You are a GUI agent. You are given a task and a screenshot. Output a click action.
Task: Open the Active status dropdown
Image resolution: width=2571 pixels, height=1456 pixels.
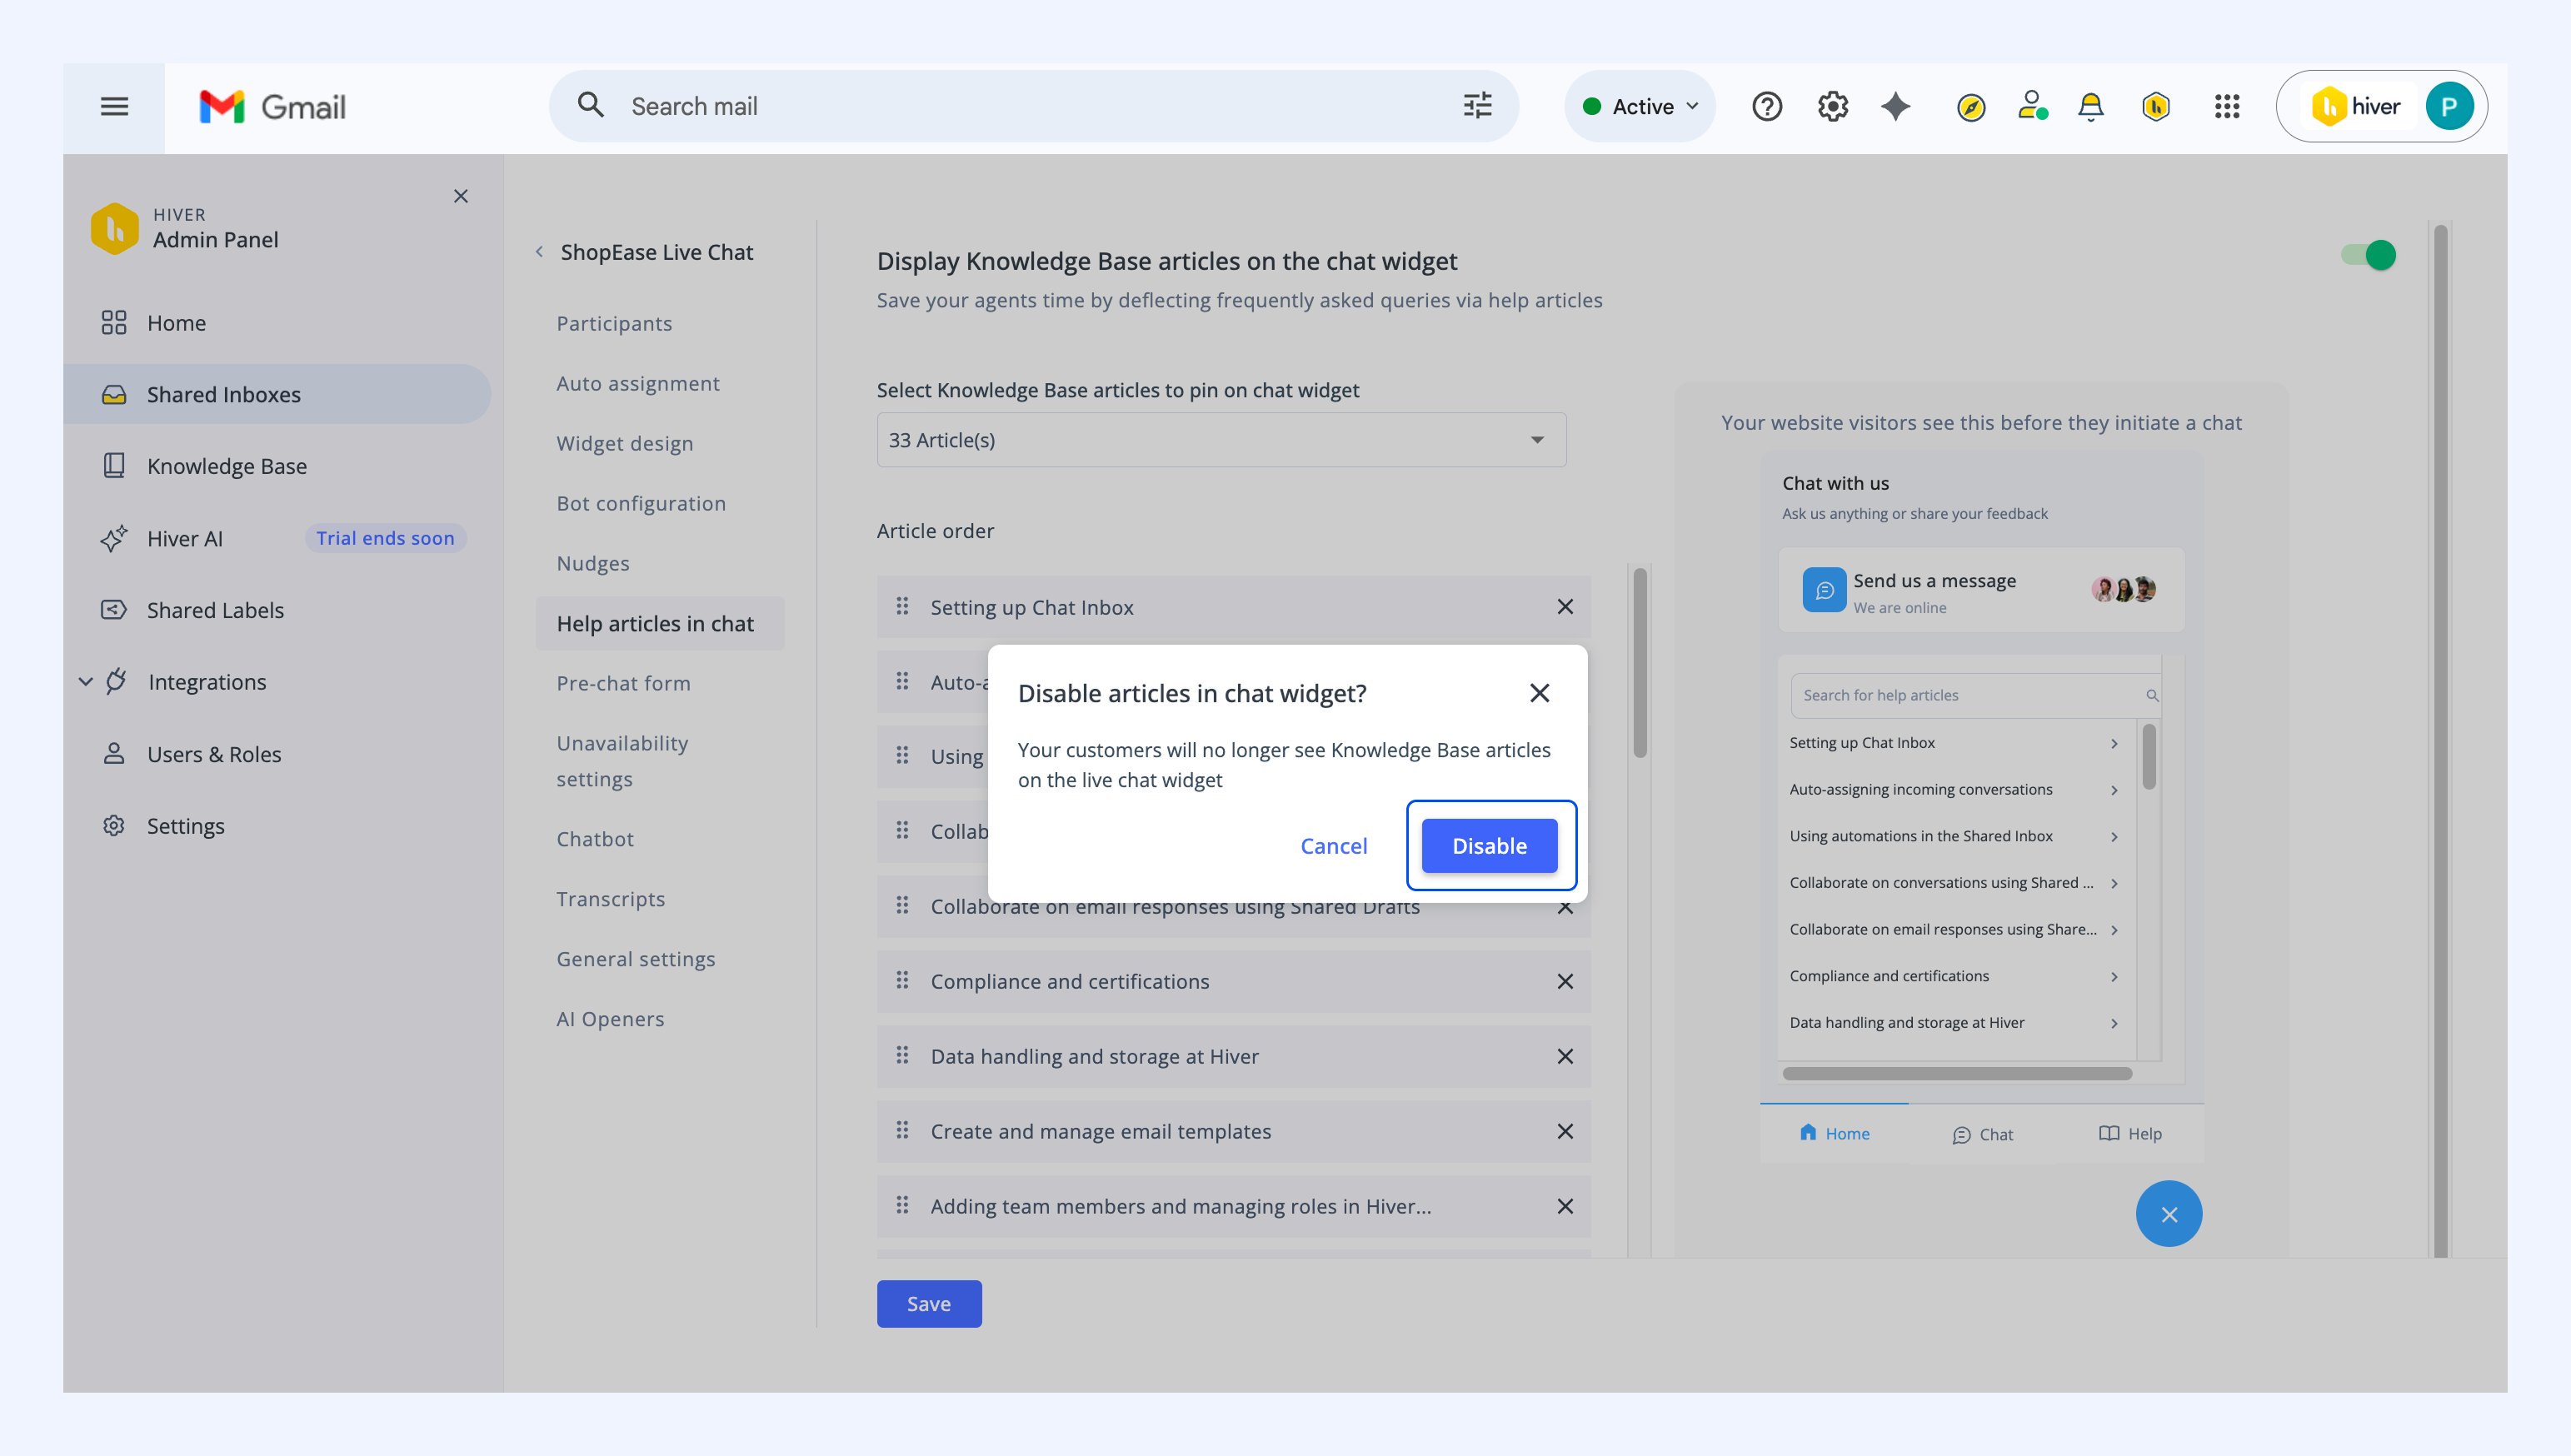(1640, 106)
